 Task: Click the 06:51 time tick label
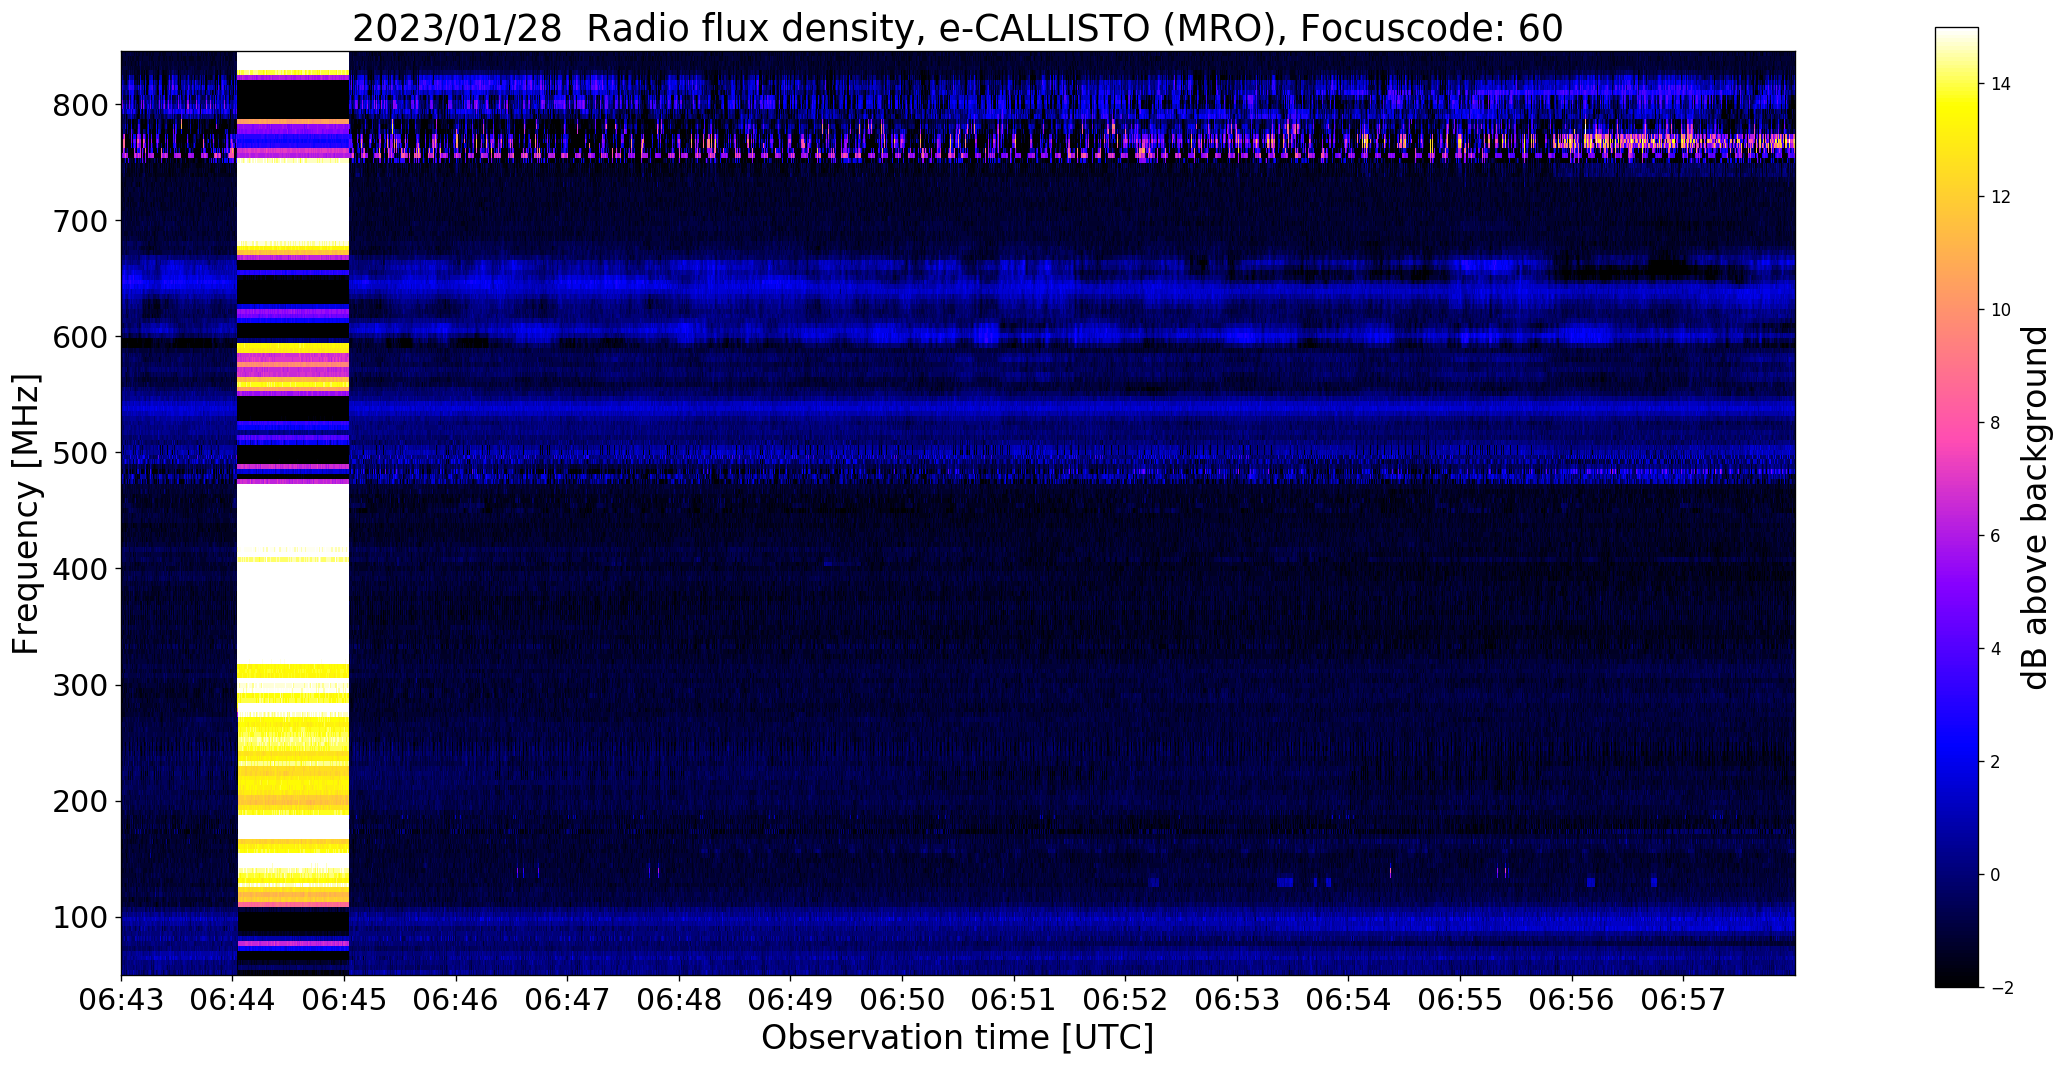1014,1001
